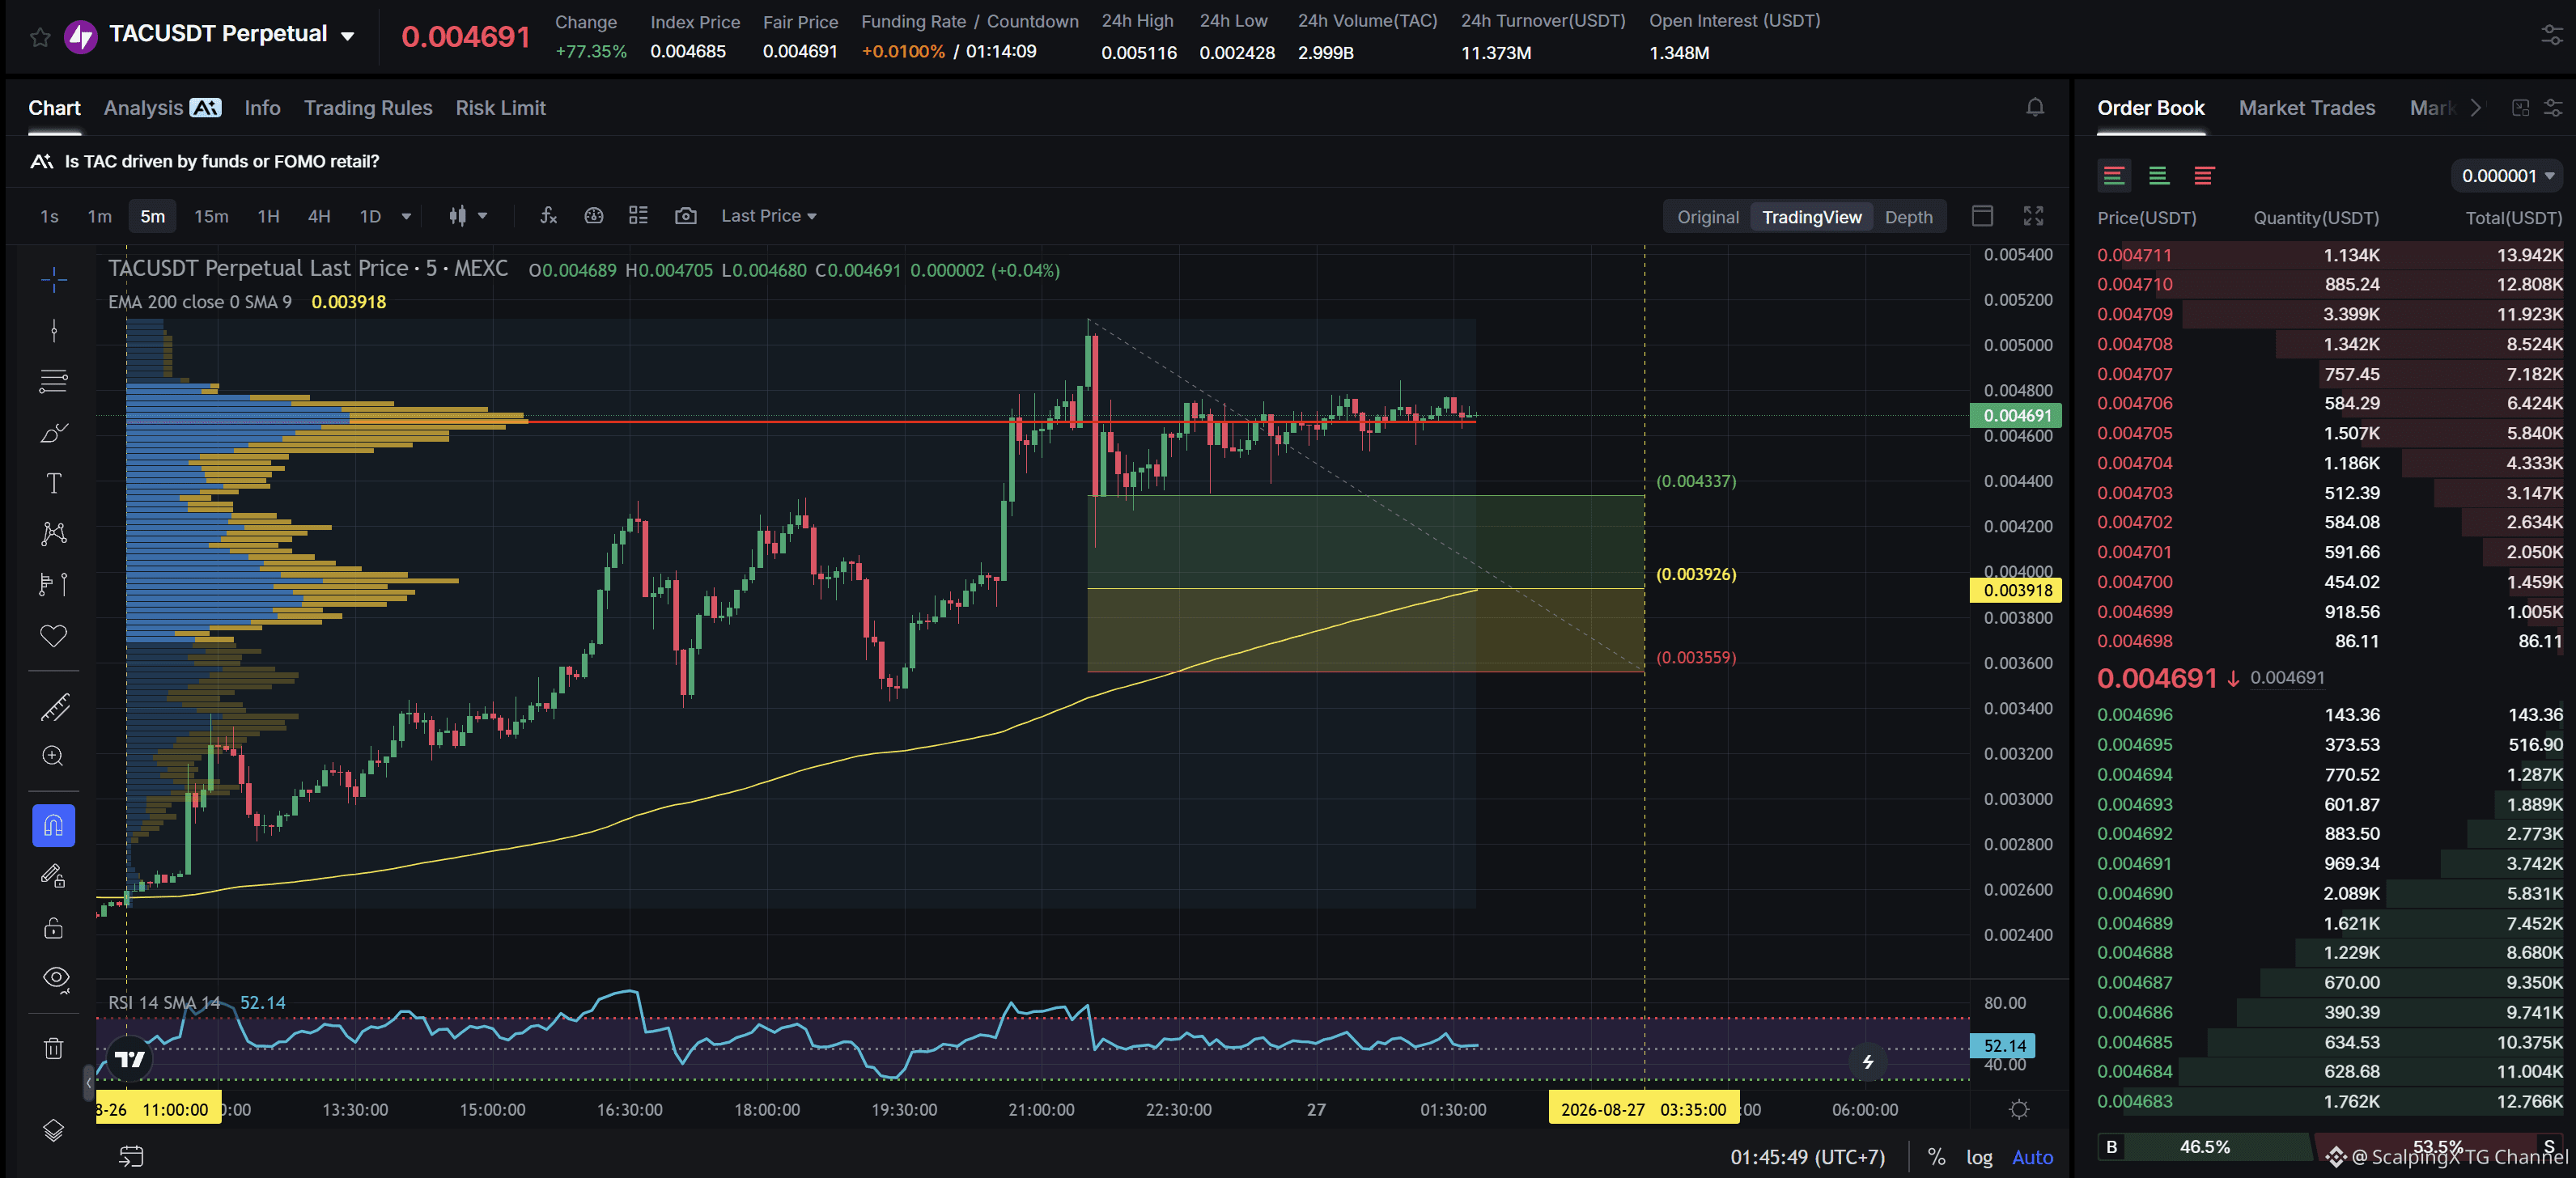Open the chart style palette icon
The height and width of the screenshot is (1178, 2576).
click(x=594, y=215)
